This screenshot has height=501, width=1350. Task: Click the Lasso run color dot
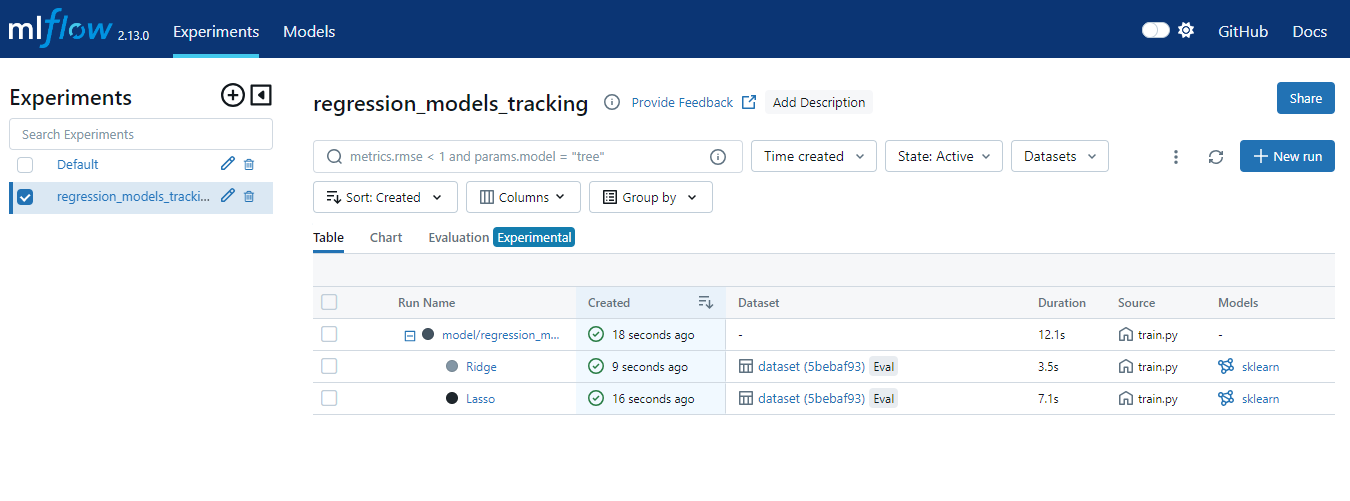pos(452,398)
